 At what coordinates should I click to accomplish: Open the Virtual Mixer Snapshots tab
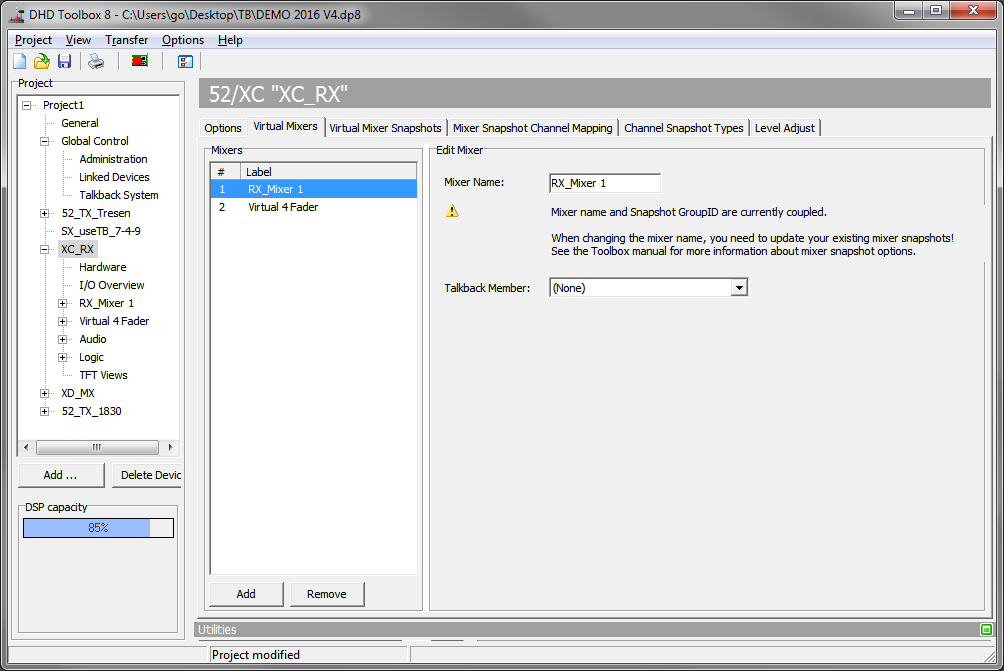[385, 128]
